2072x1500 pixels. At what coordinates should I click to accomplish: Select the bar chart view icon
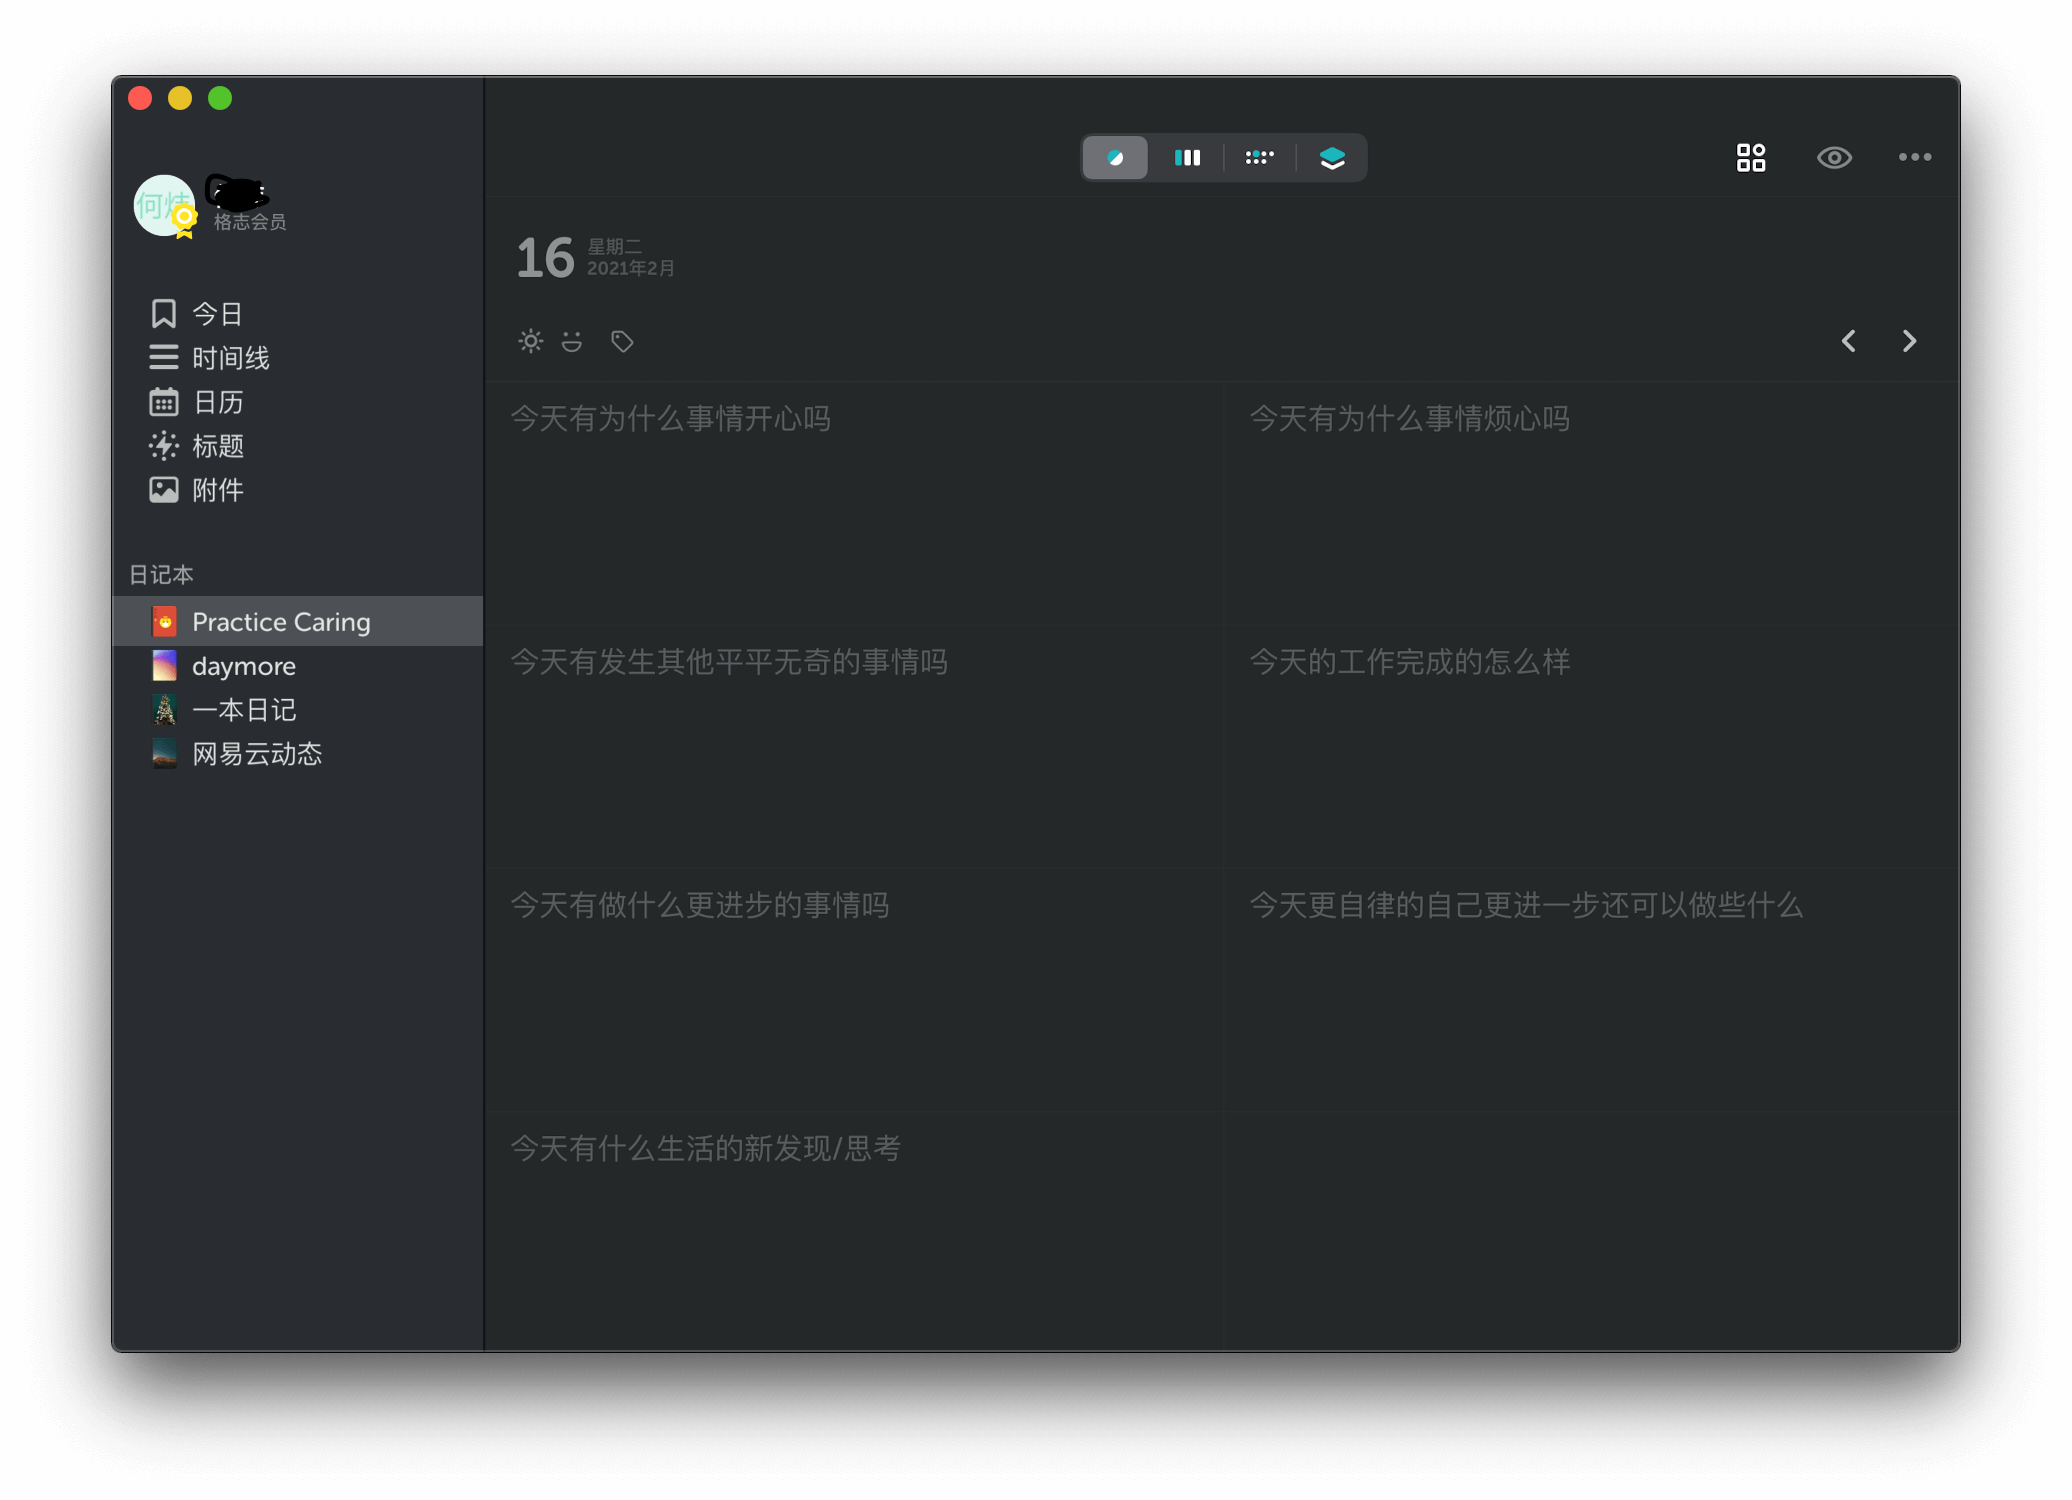(x=1187, y=156)
